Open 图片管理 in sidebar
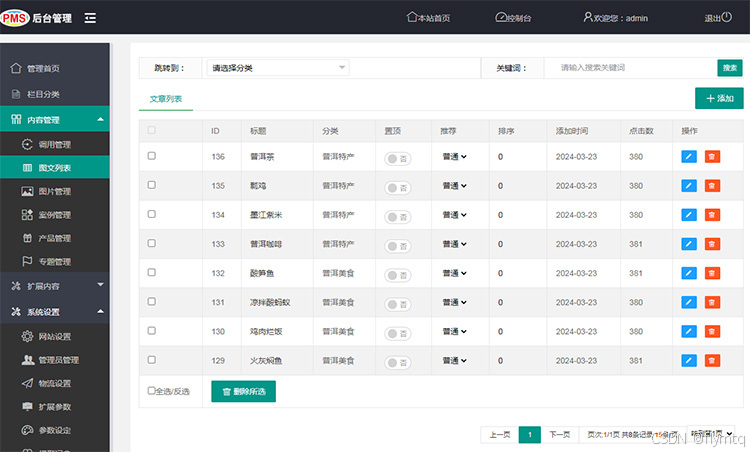Image resolution: width=750 pixels, height=452 pixels. pos(55,191)
